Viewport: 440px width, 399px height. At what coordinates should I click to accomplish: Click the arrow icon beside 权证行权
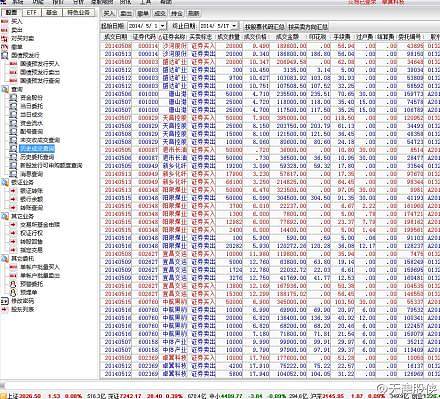click(13, 233)
